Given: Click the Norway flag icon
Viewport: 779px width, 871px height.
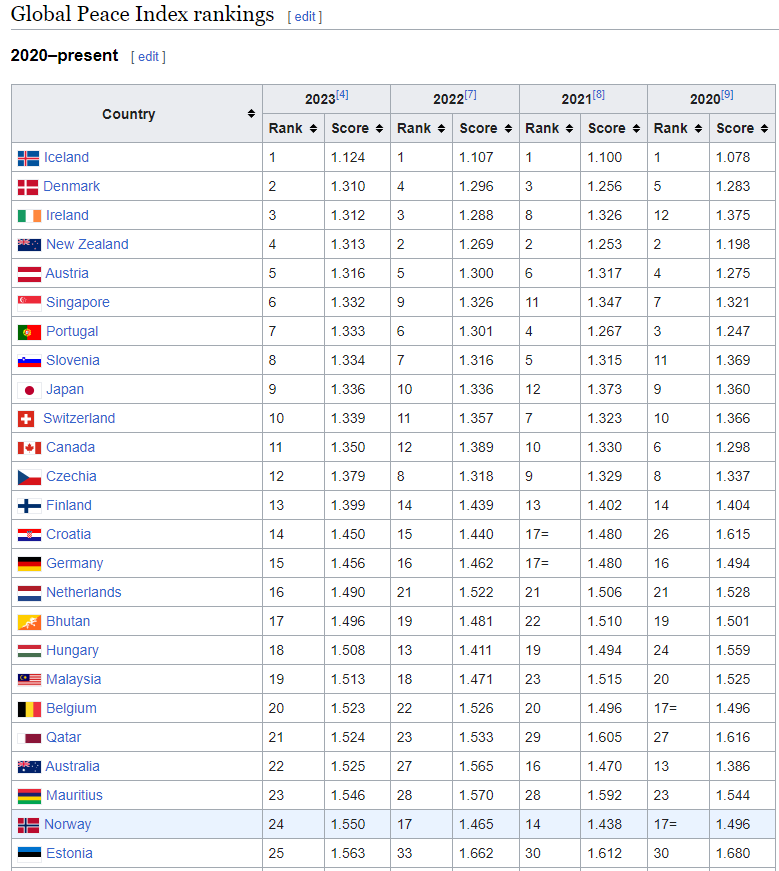Looking at the screenshot, I should [28, 825].
